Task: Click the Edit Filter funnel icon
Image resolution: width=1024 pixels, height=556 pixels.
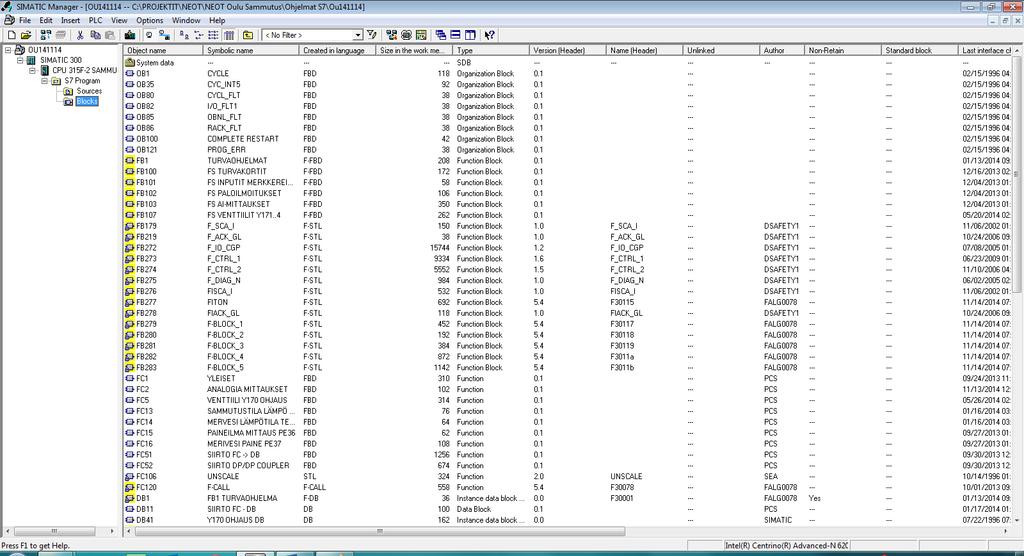Action: tap(372, 35)
